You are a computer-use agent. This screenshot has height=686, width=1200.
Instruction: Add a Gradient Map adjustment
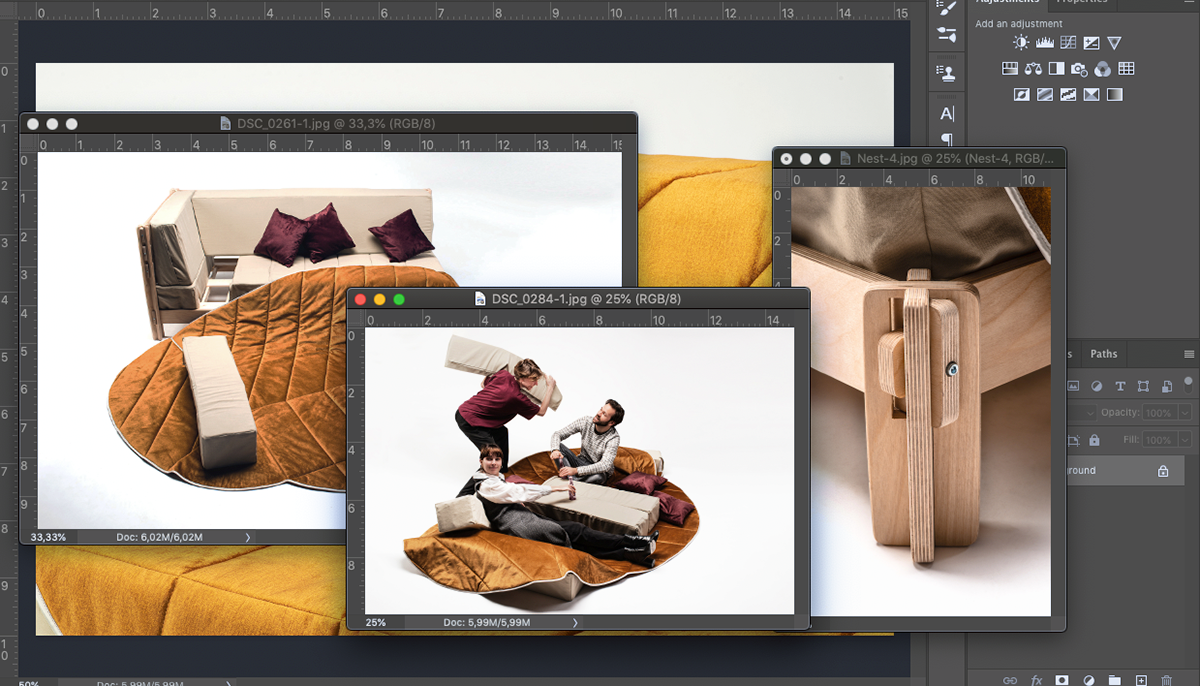[1114, 95]
